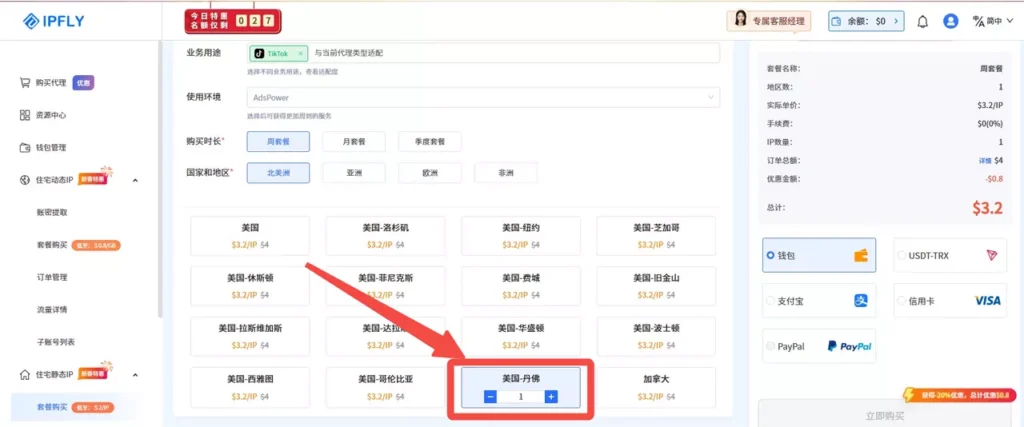The height and width of the screenshot is (427, 1024).
Task: Click the 美国-丹佛 quantity field
Action: [520, 396]
